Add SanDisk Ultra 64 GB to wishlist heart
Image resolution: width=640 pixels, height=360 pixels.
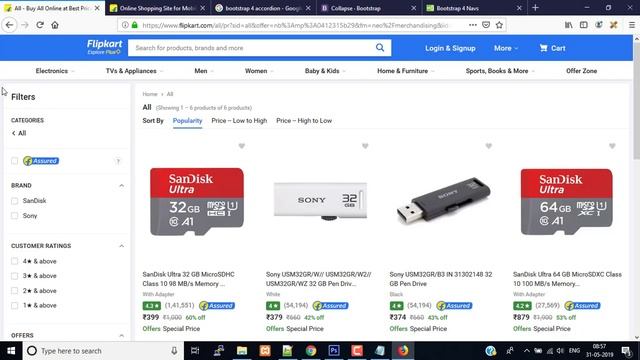tap(612, 146)
